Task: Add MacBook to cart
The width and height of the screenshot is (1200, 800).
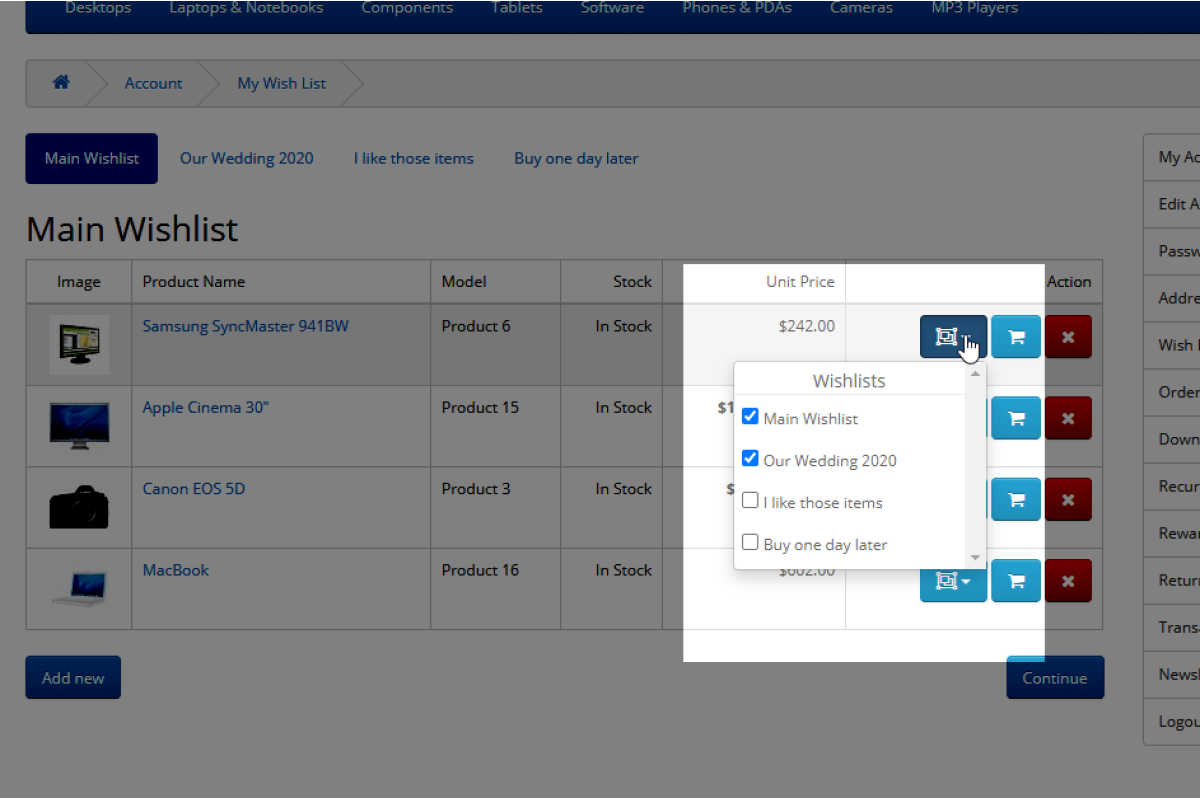Action: (1016, 581)
